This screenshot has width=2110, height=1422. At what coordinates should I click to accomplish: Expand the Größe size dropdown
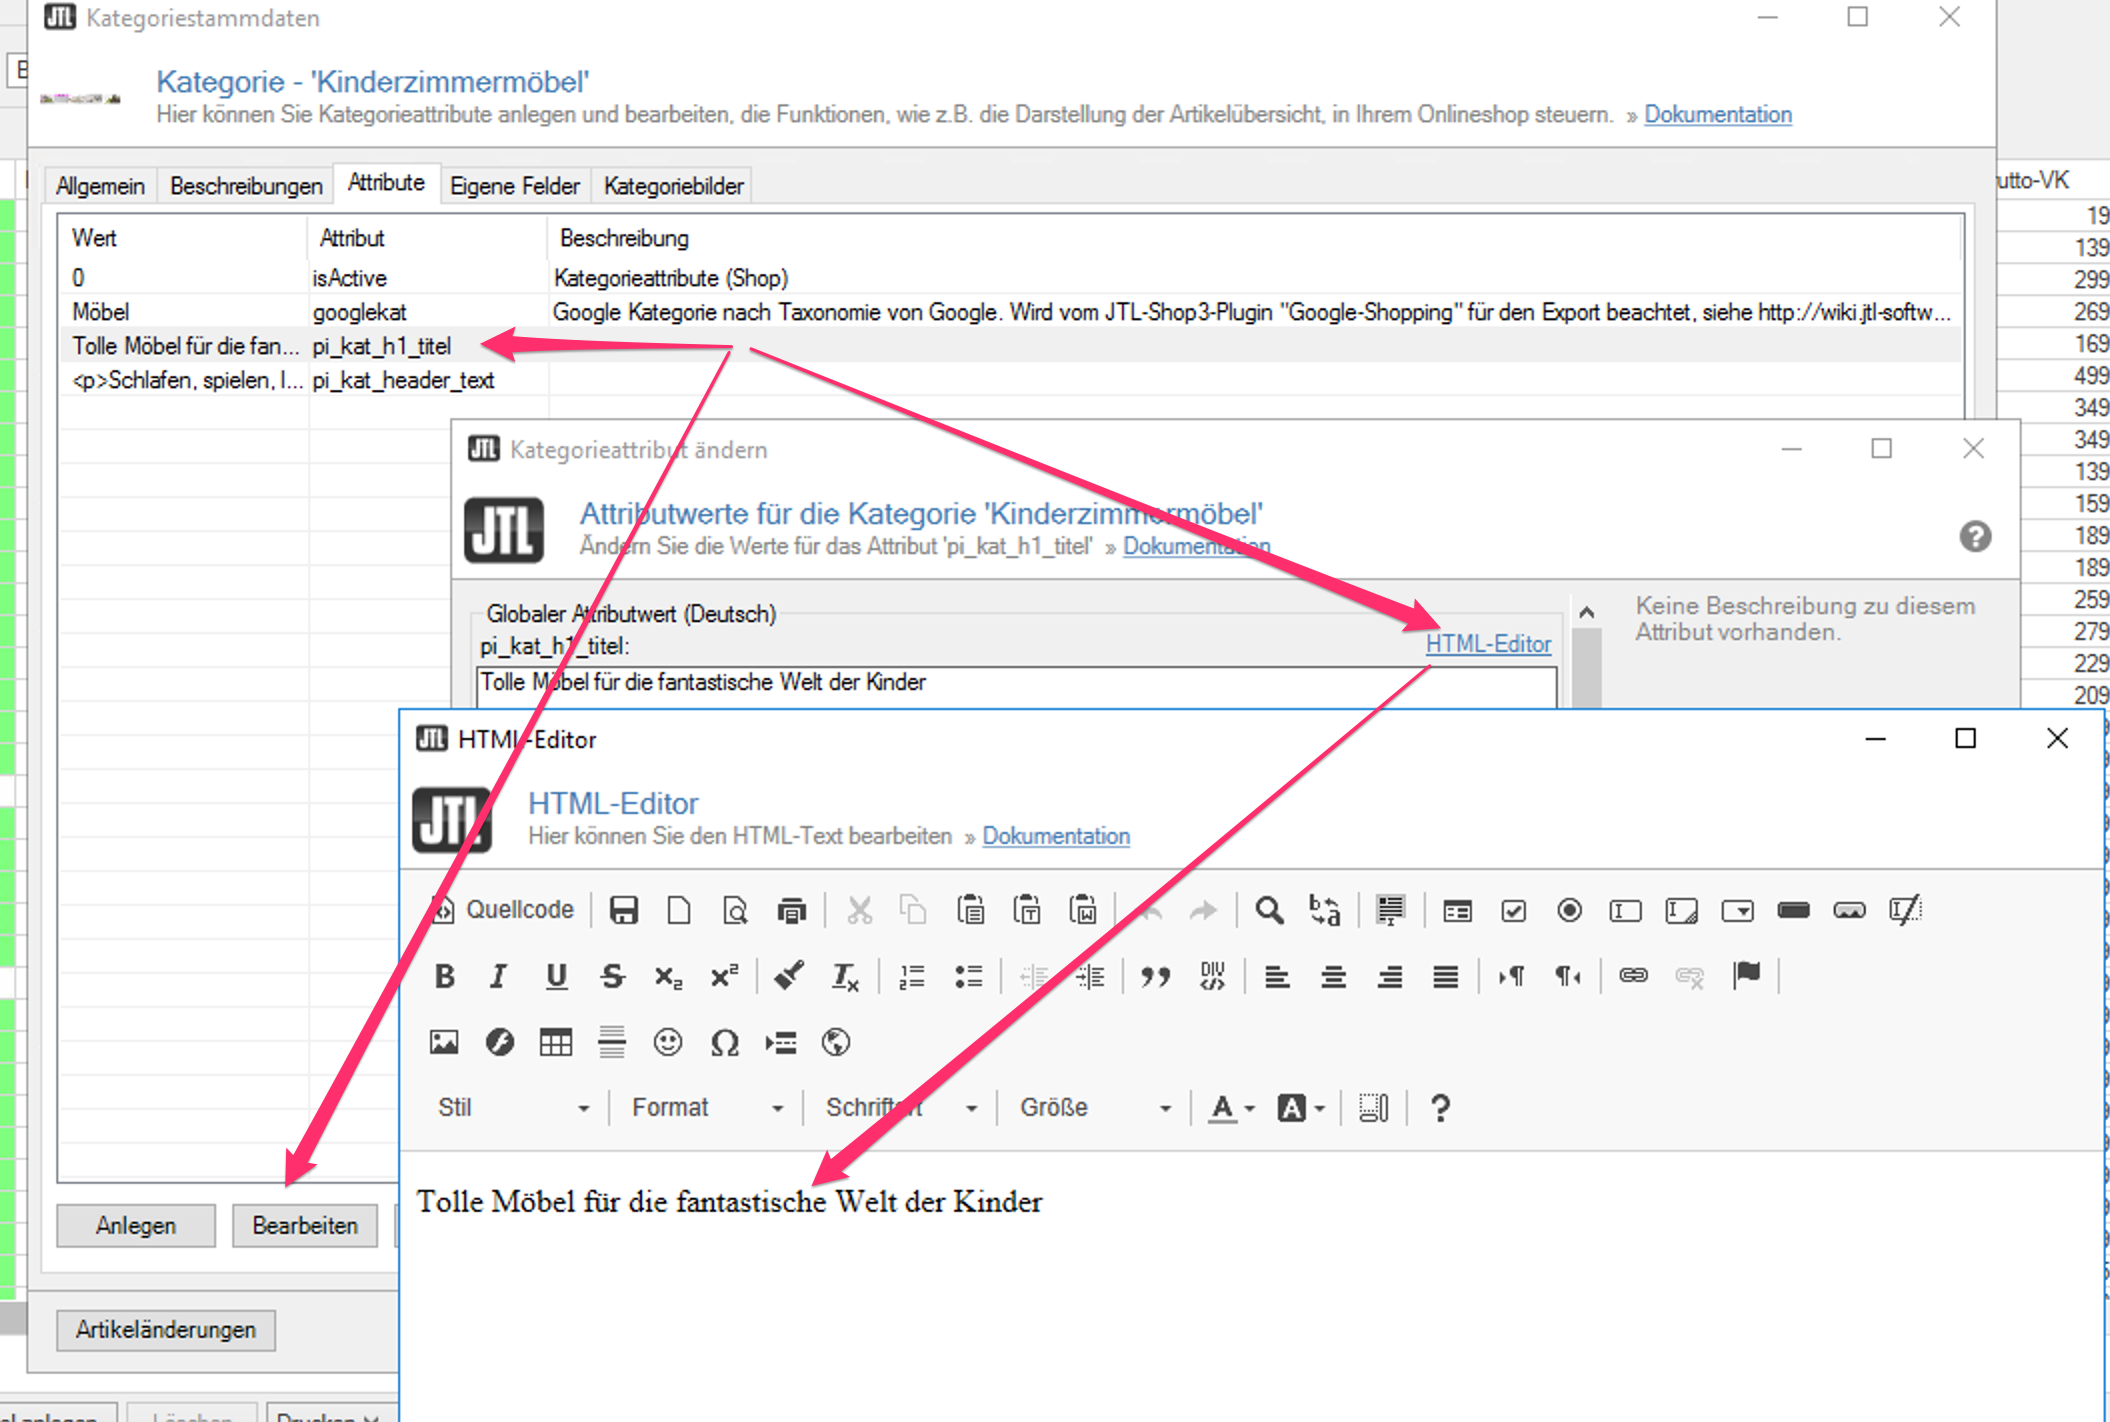click(x=1094, y=1108)
